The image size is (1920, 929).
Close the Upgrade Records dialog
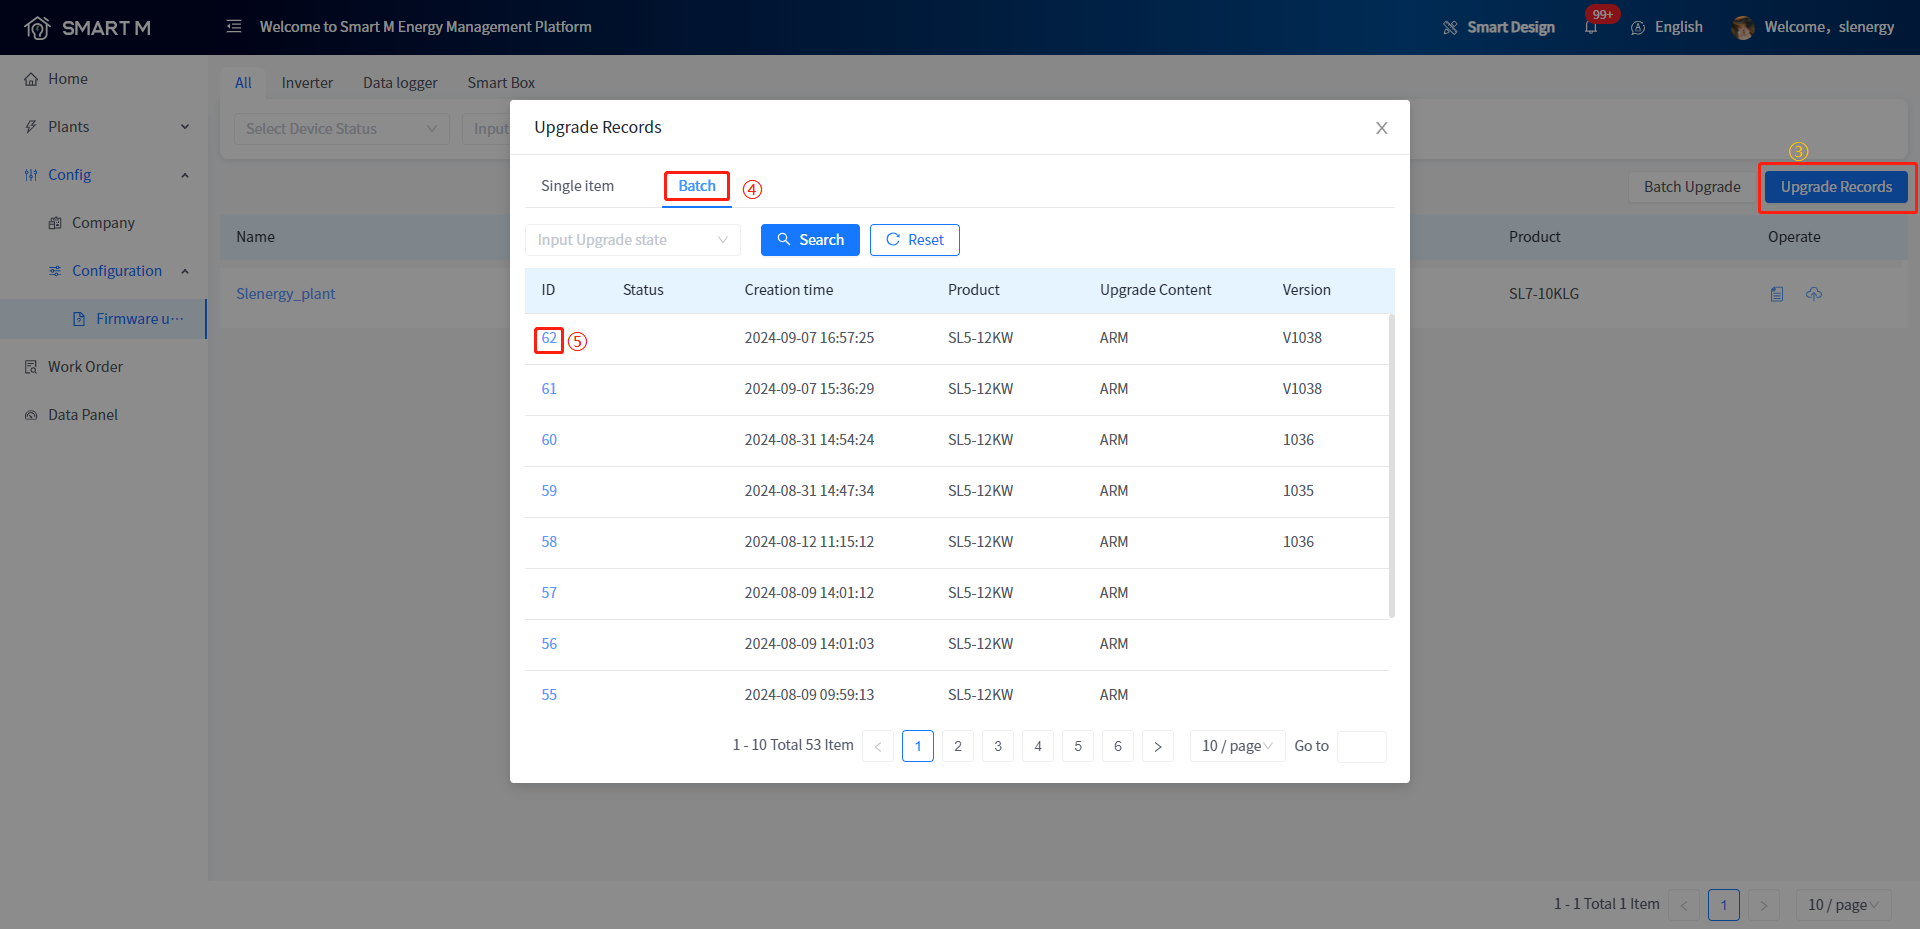click(1381, 128)
